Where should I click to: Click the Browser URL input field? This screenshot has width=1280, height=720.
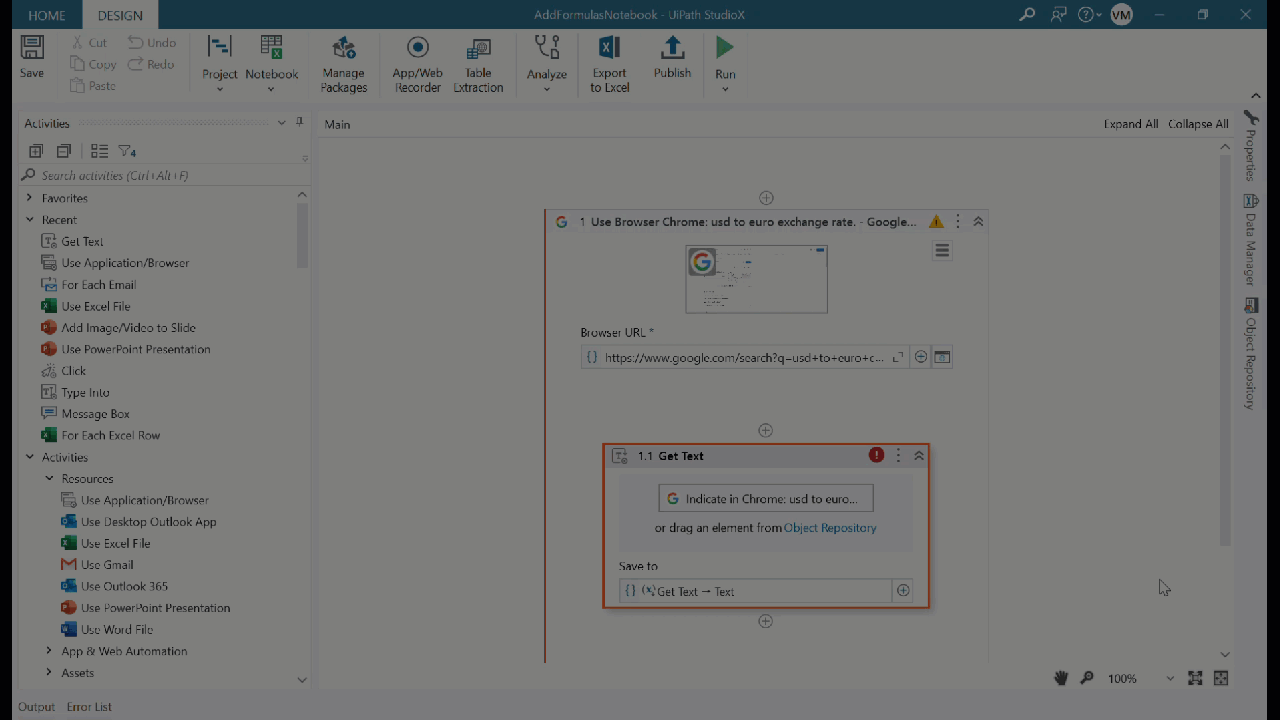click(745, 357)
